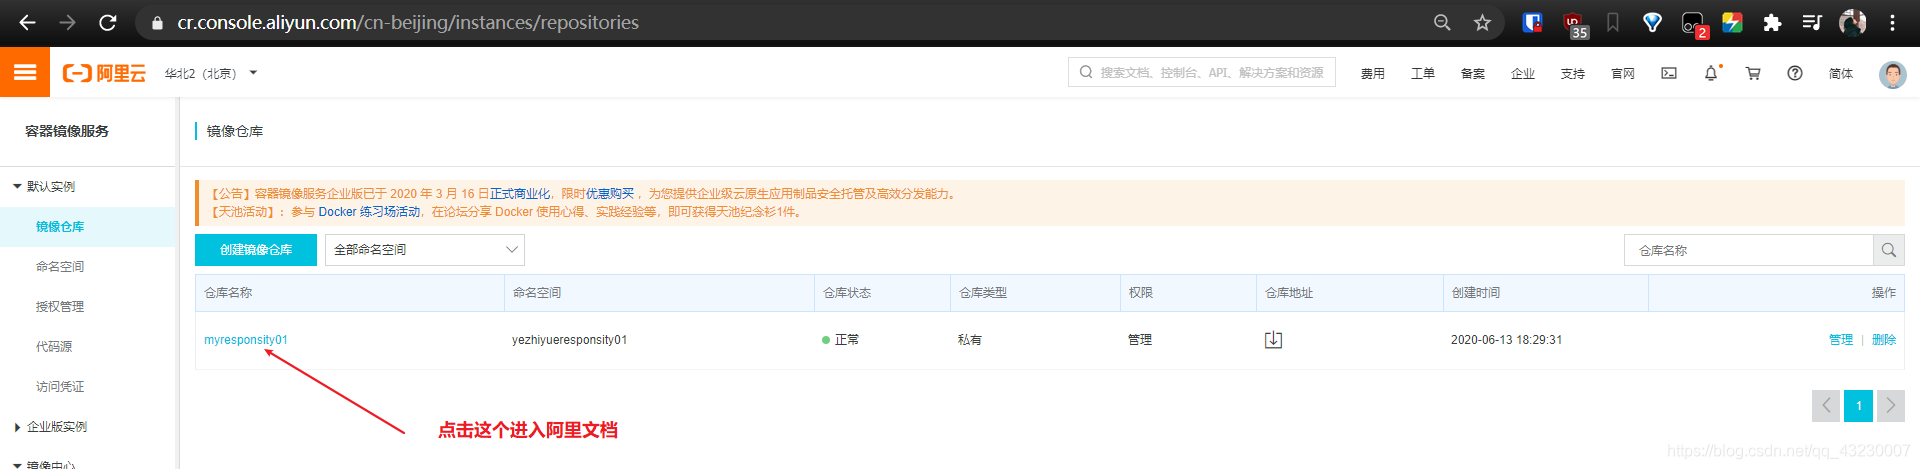This screenshot has height=469, width=1920.
Task: Bookmark this page with the star
Action: pos(1482,22)
